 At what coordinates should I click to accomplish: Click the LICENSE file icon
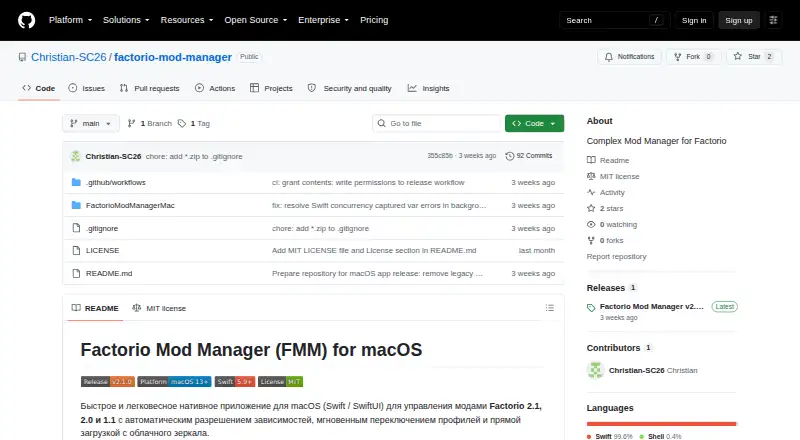tap(76, 251)
